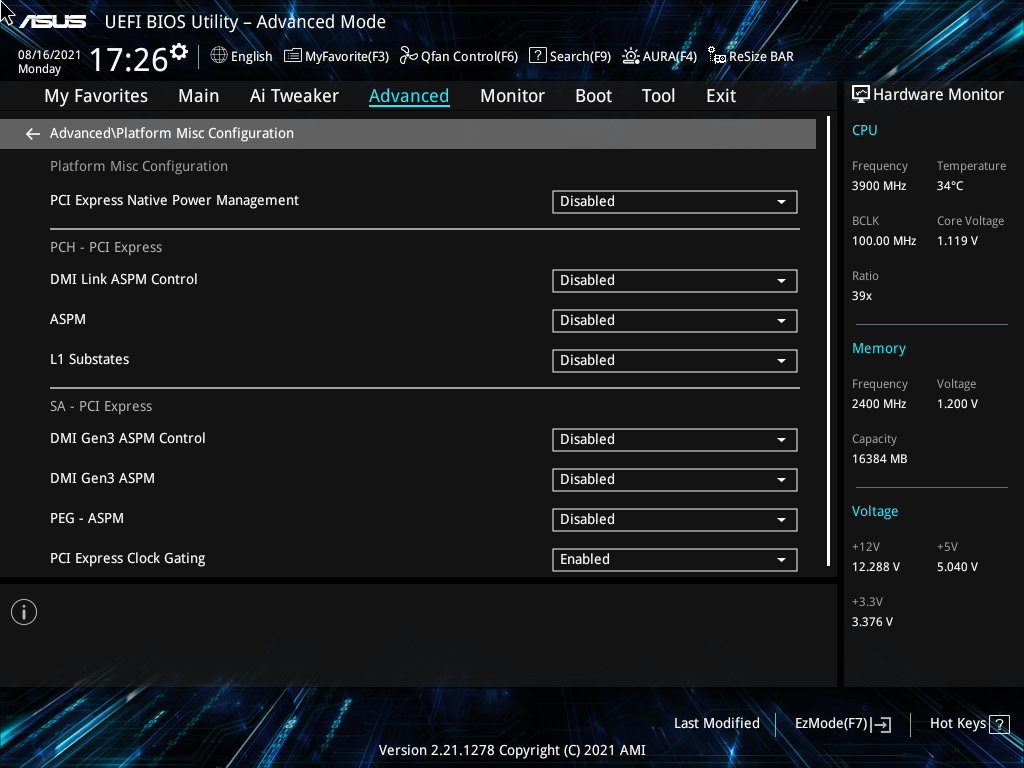Select DMI Link ASPM Control label

[x=123, y=280]
